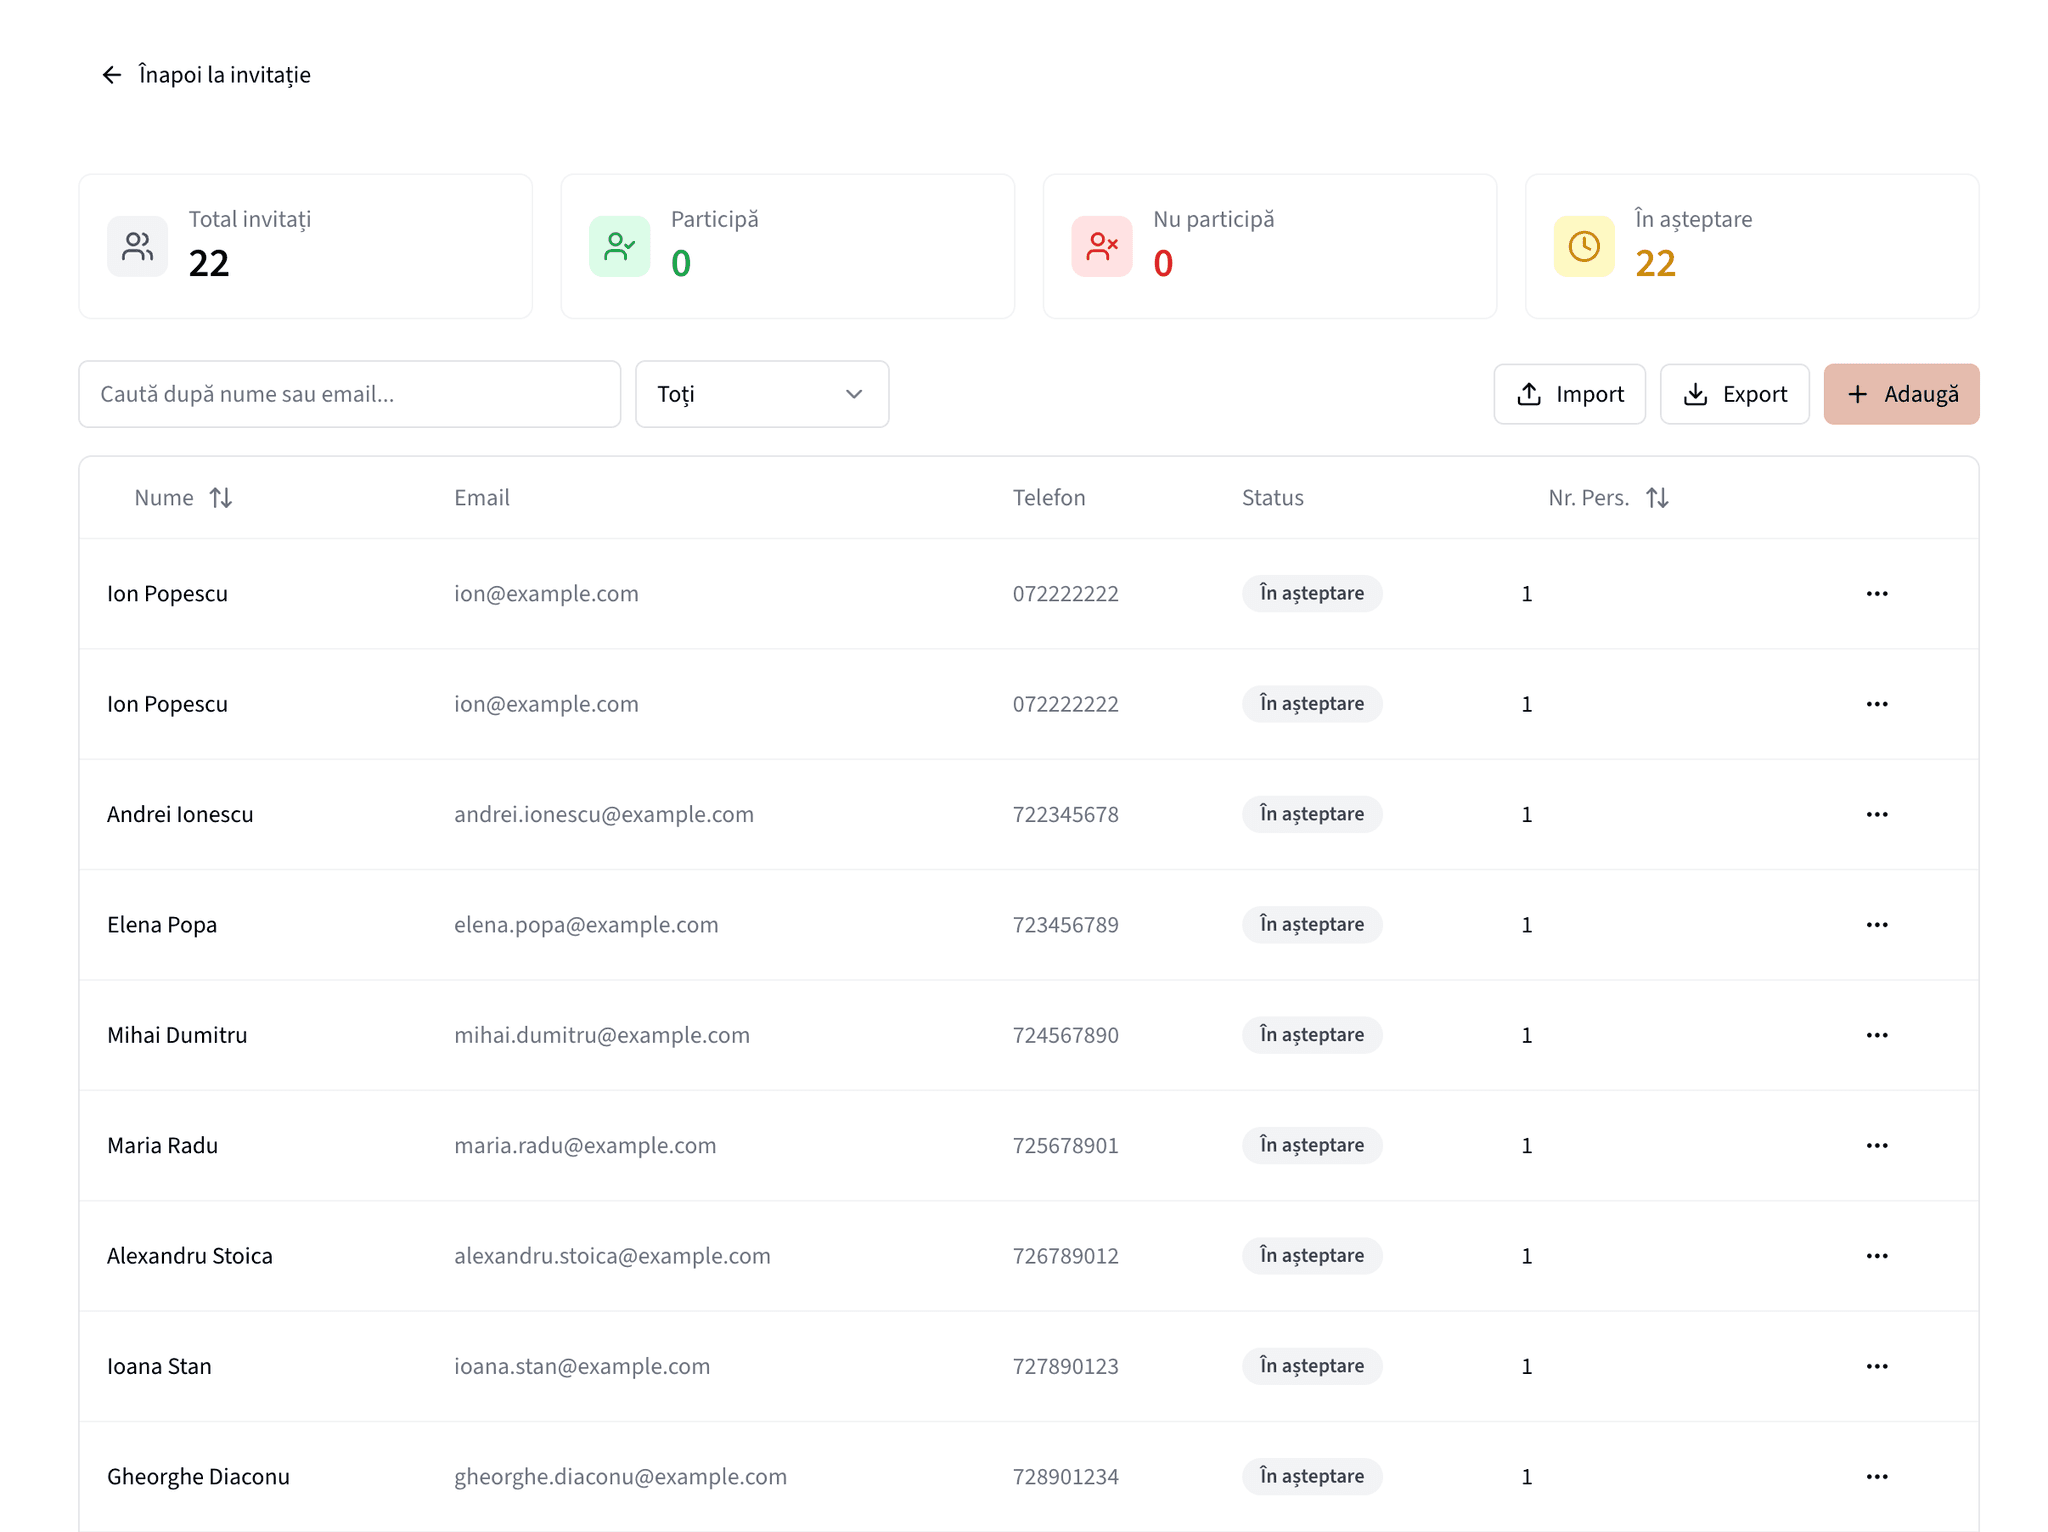Click the Export button
2048x1532 pixels.
tap(1734, 394)
